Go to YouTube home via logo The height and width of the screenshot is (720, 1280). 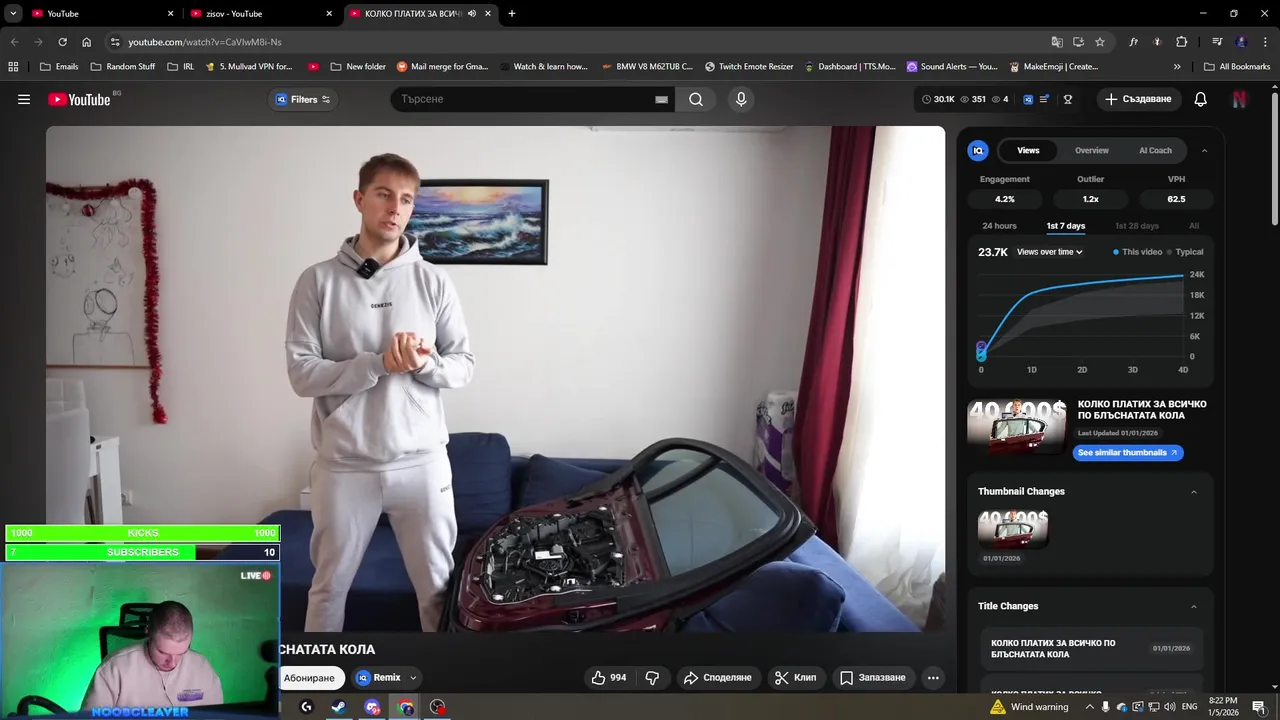79,99
